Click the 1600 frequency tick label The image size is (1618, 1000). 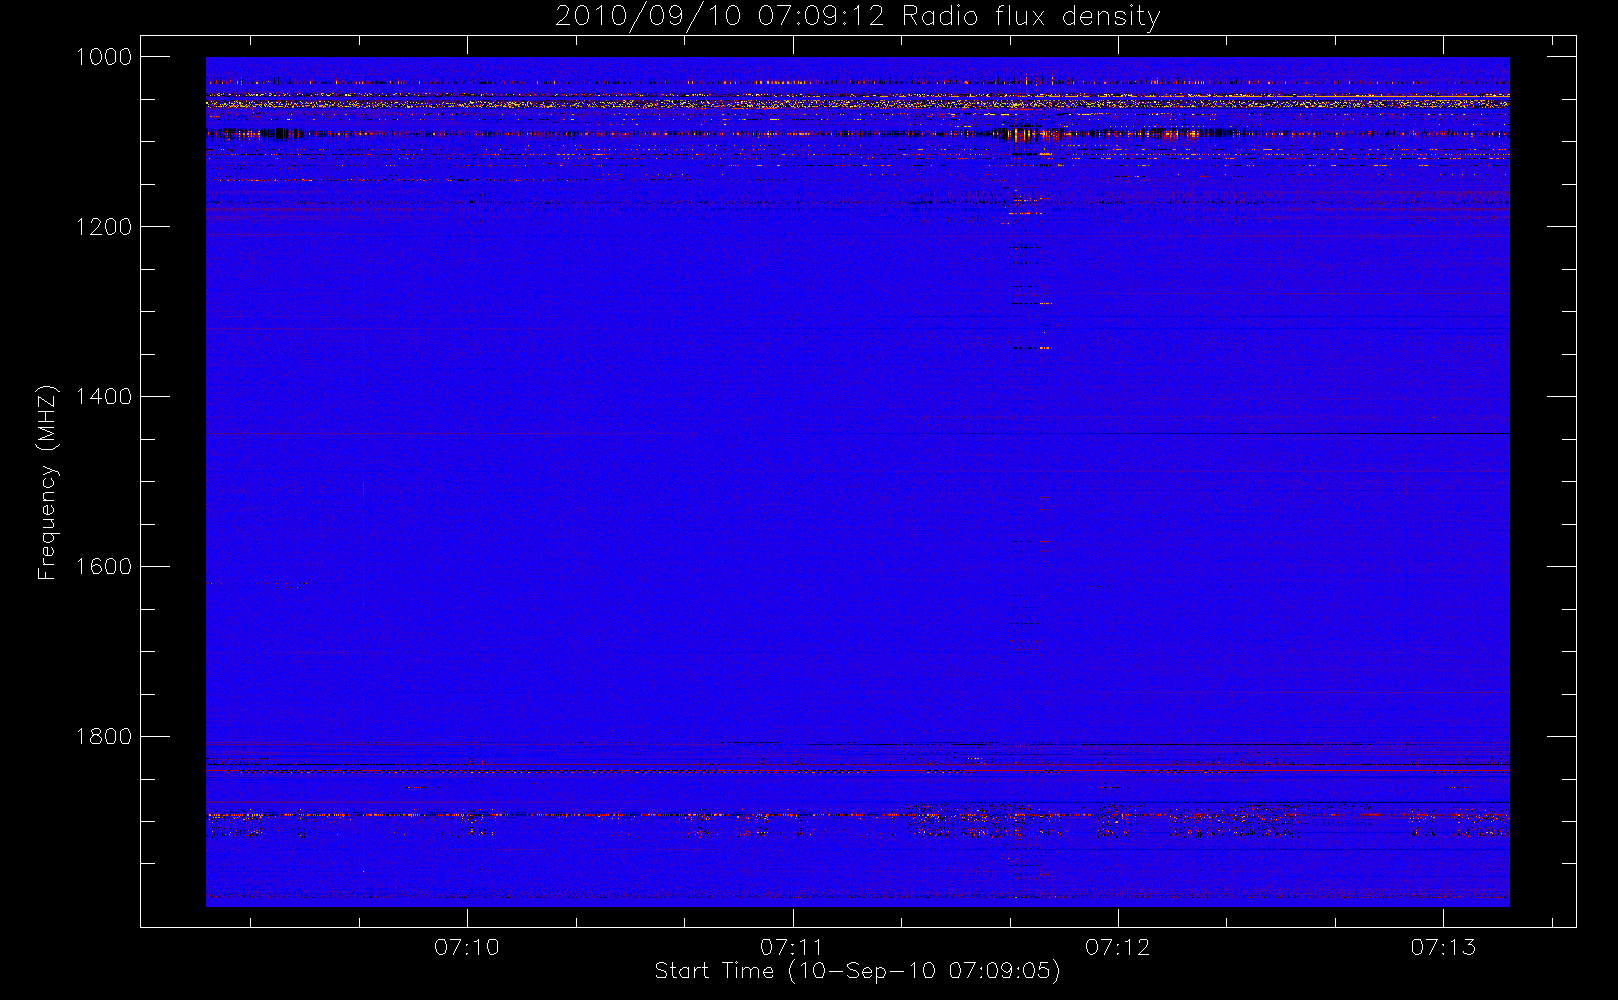[x=104, y=567]
